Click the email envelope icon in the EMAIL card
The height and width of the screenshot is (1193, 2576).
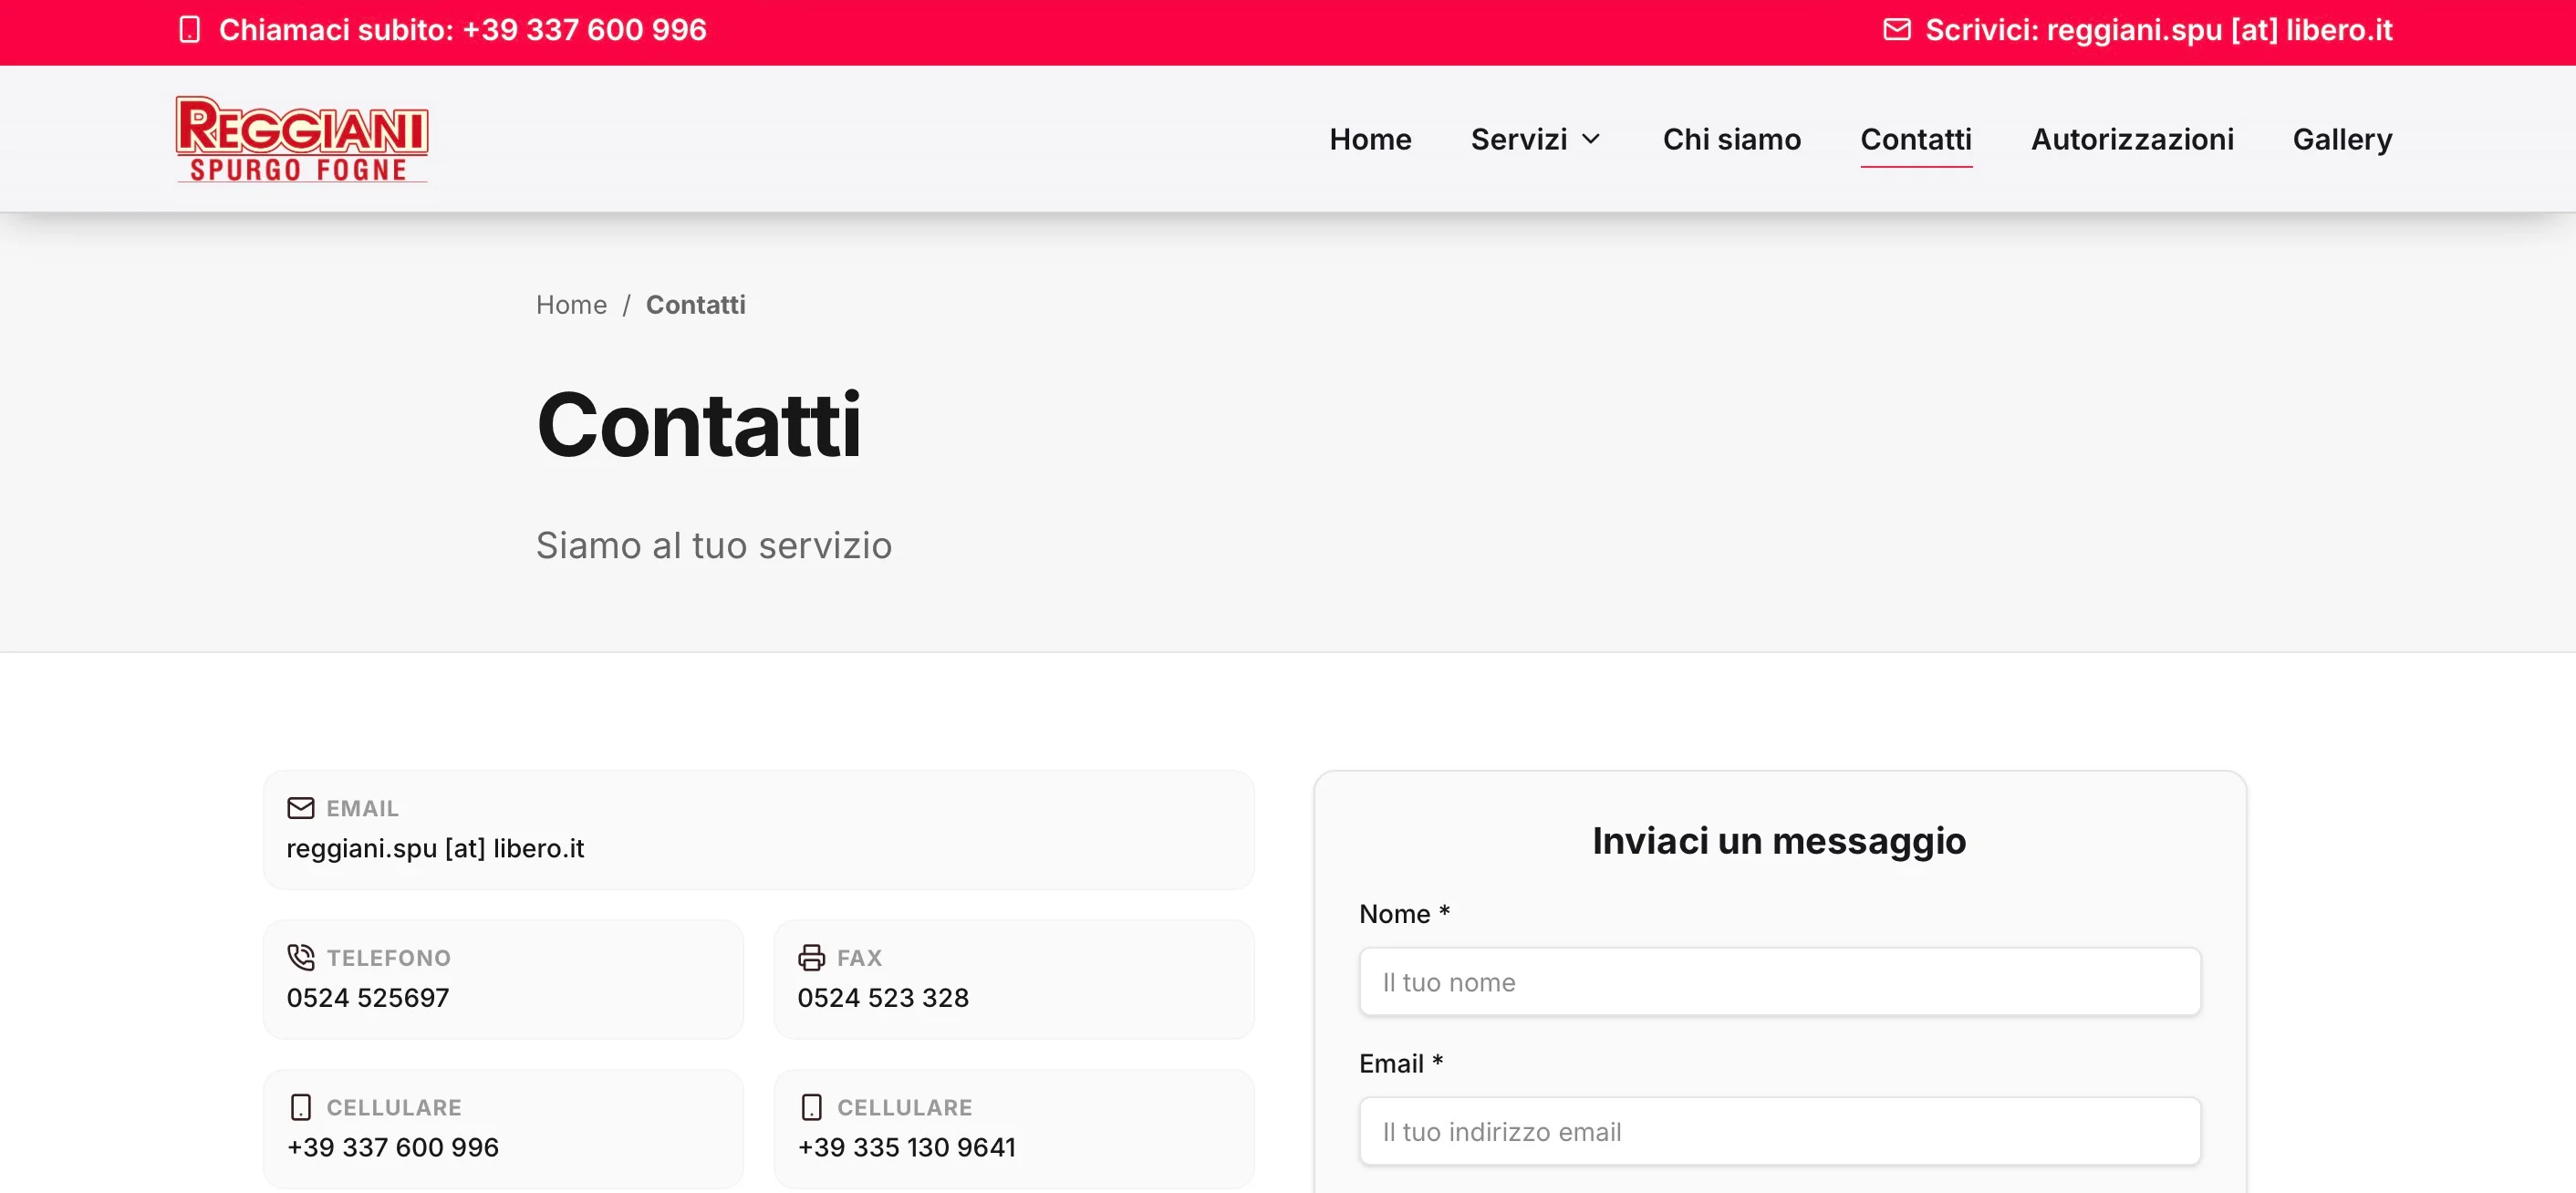click(301, 807)
